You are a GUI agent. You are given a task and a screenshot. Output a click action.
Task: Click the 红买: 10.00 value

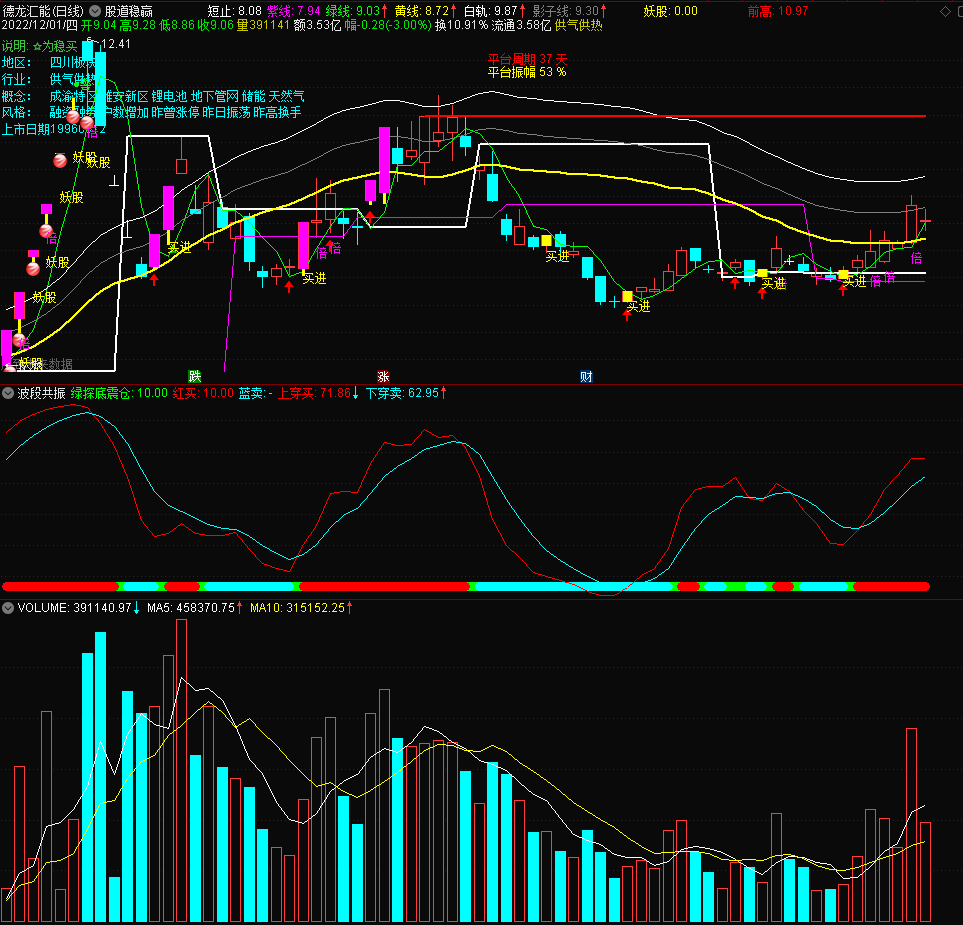[203, 393]
